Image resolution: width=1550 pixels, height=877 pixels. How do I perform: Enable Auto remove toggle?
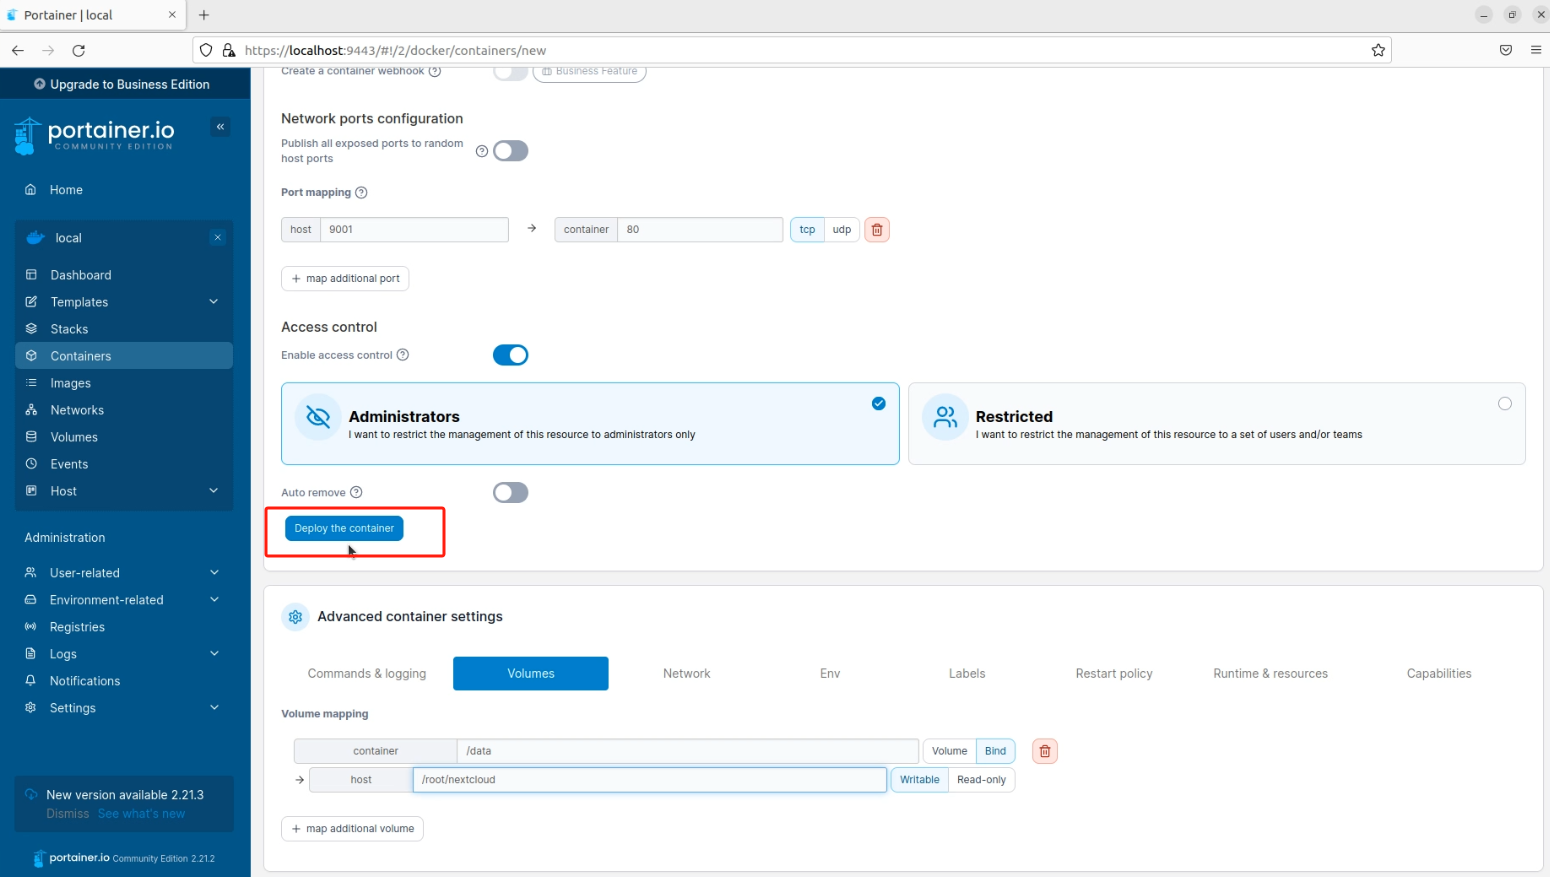coord(510,492)
